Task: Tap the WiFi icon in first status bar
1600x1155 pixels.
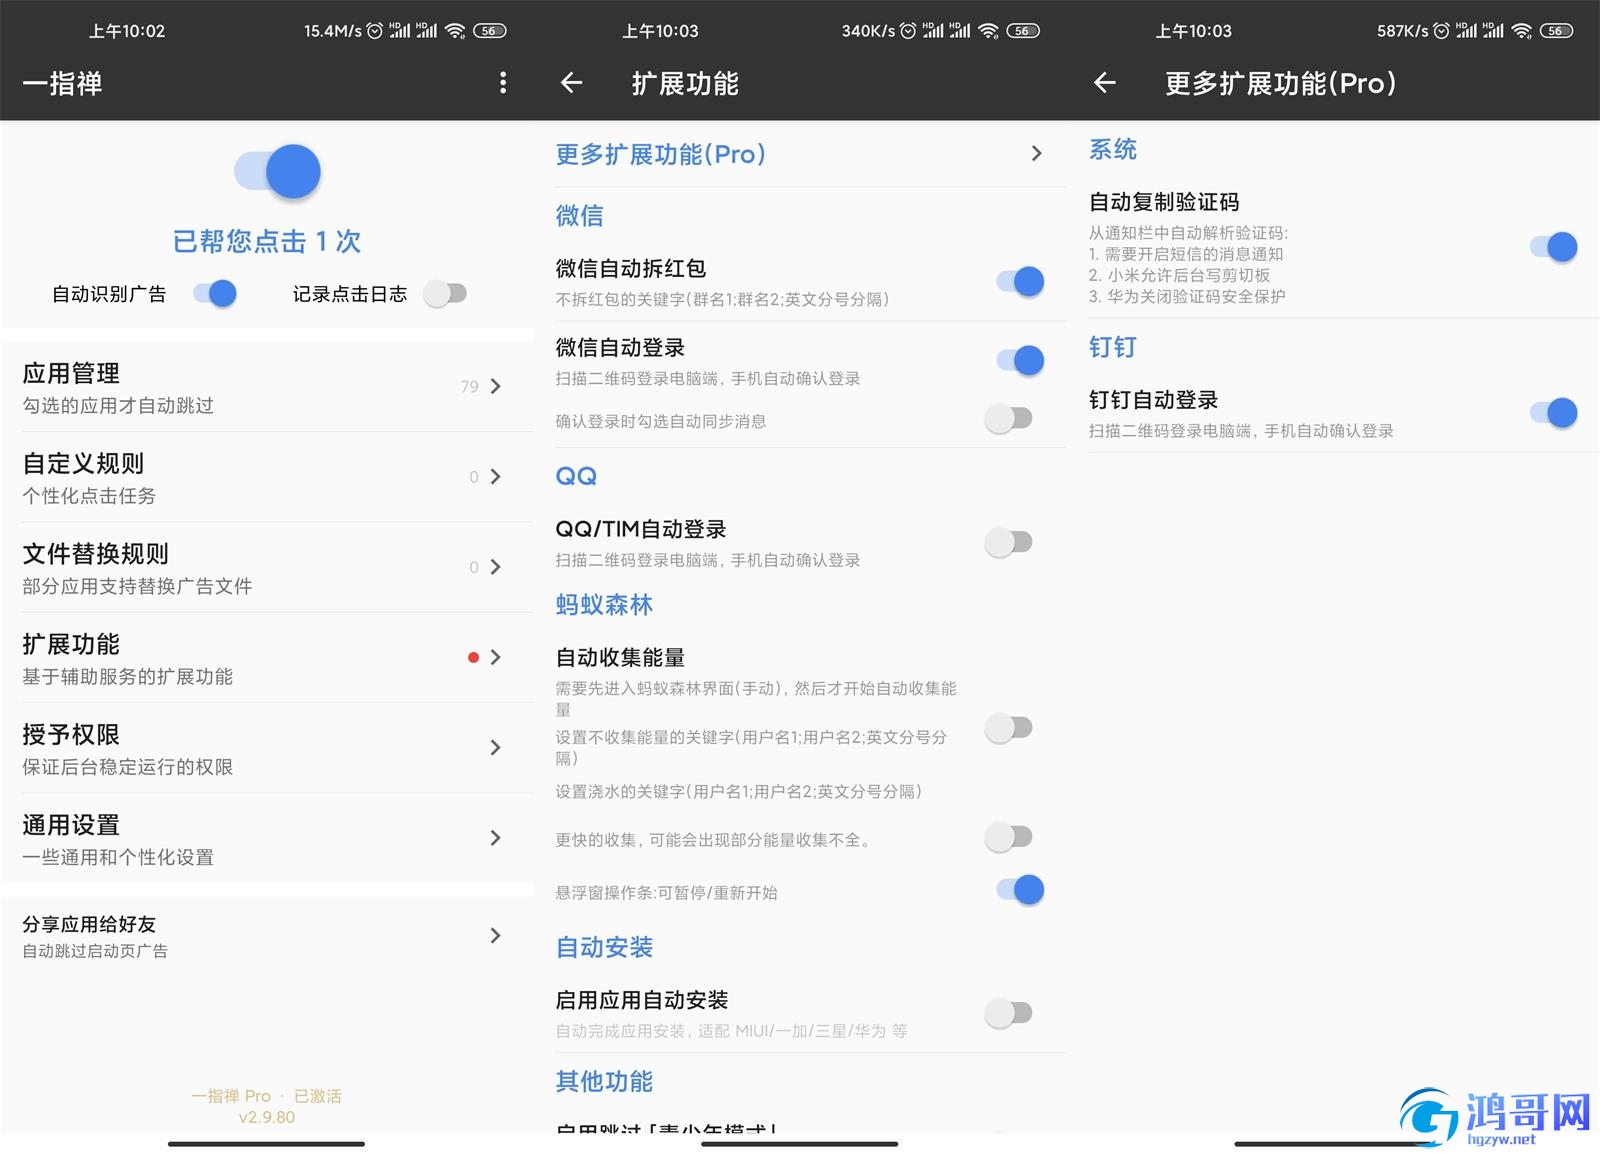Action: (455, 31)
